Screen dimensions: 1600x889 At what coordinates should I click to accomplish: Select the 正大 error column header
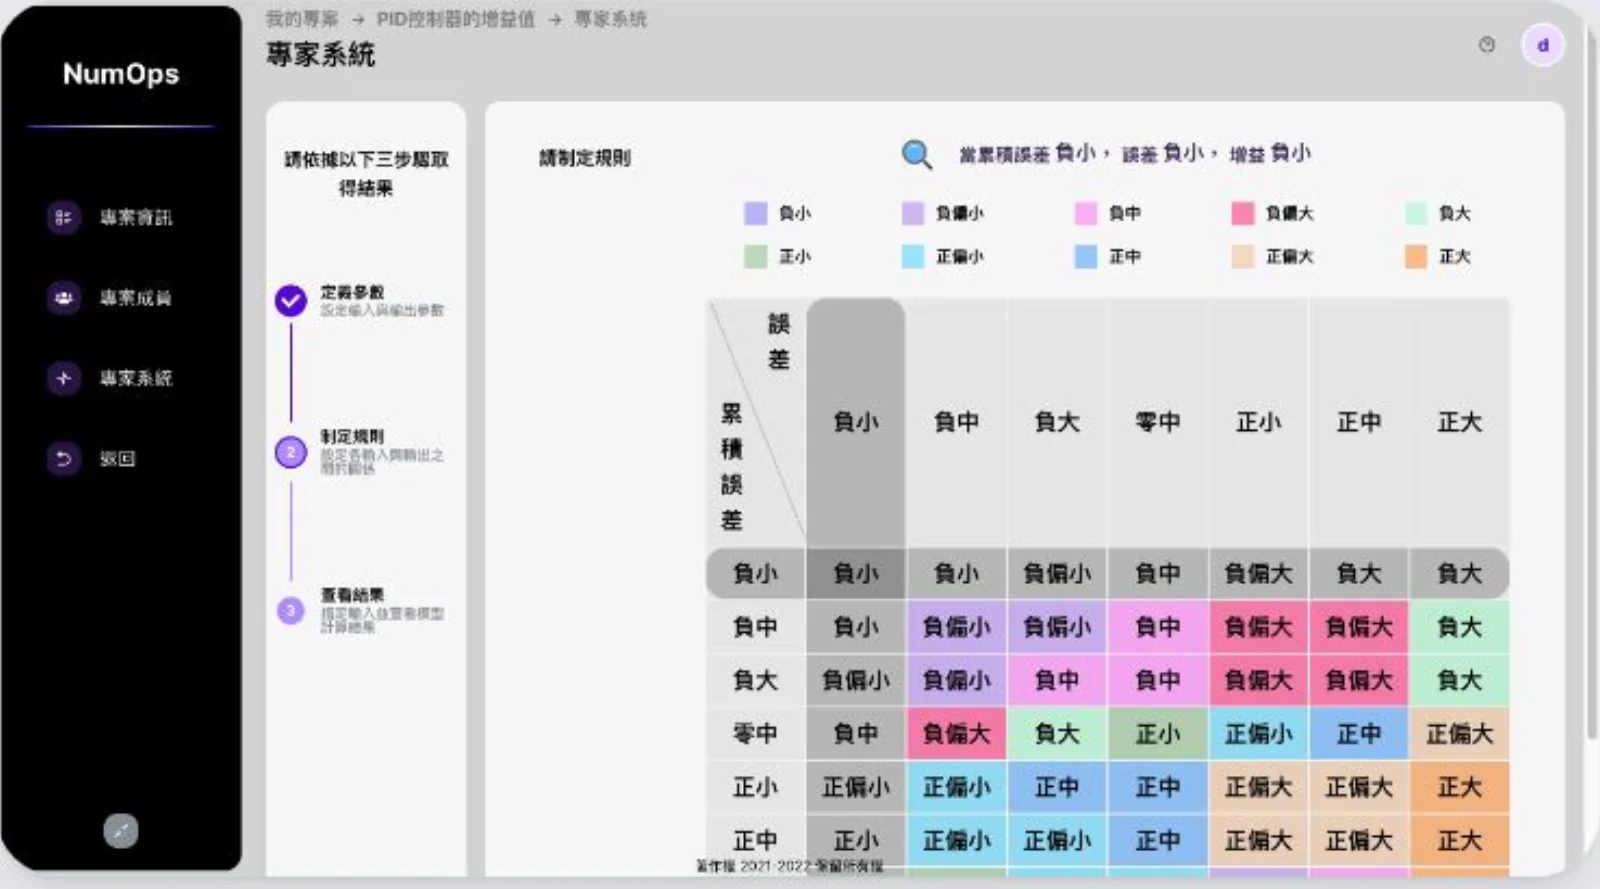pyautogui.click(x=1460, y=422)
